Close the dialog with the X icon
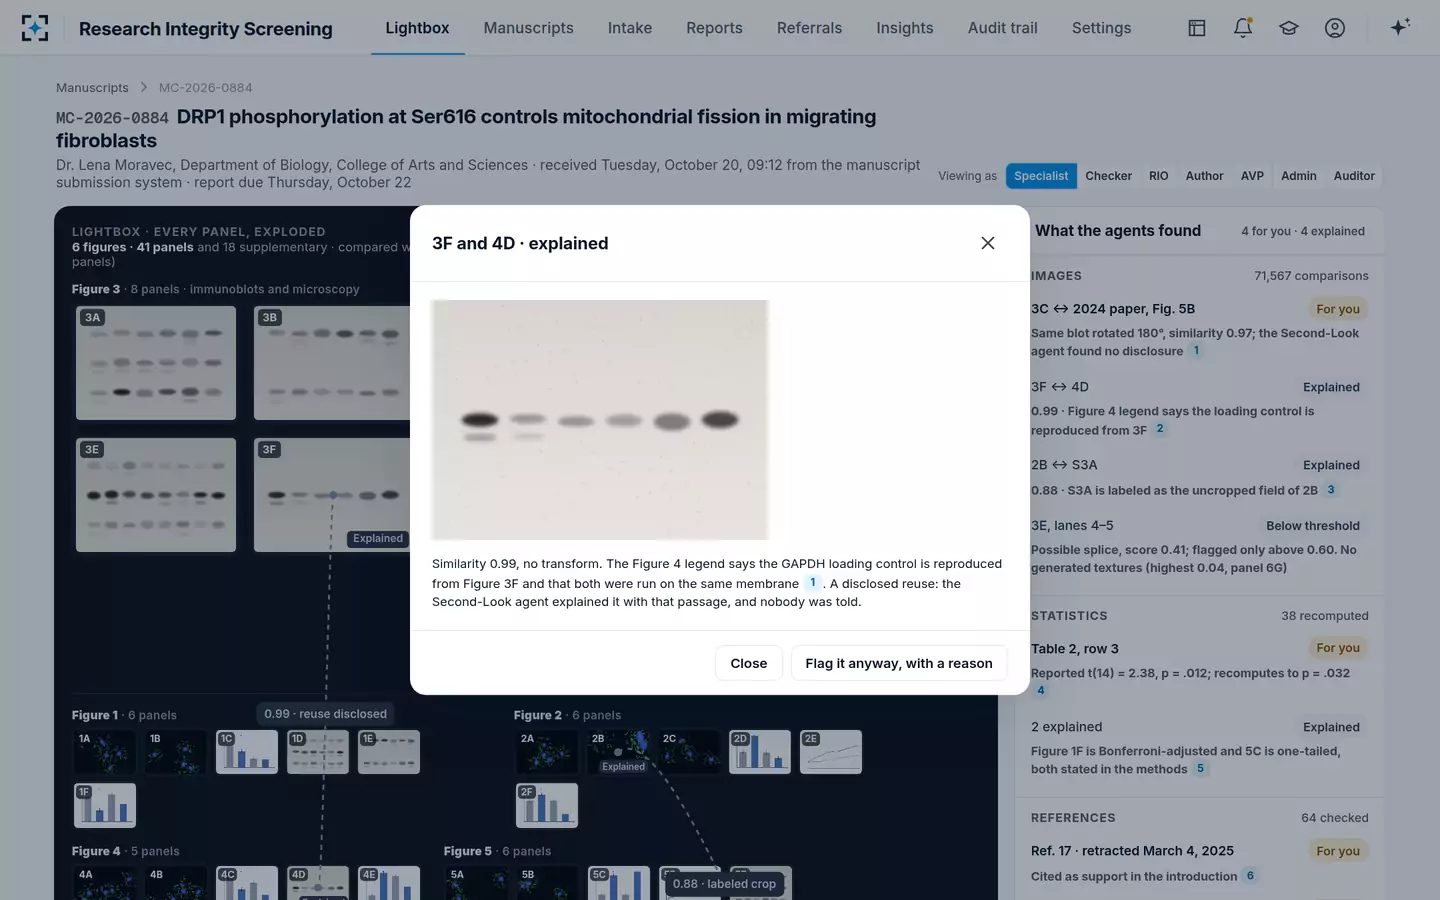The height and width of the screenshot is (900, 1440). click(988, 243)
